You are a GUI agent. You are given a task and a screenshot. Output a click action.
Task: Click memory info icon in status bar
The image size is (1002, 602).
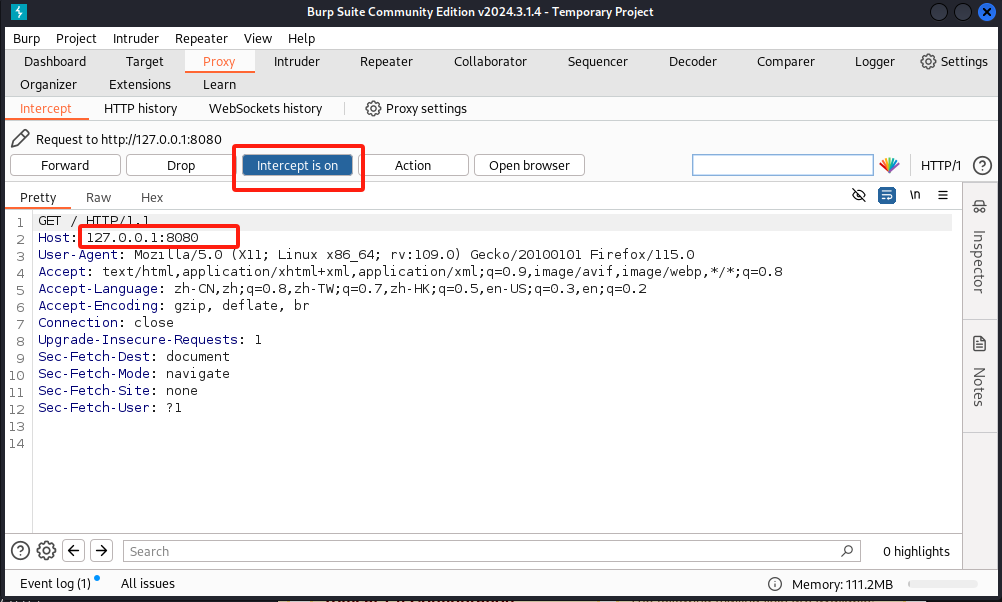775,584
